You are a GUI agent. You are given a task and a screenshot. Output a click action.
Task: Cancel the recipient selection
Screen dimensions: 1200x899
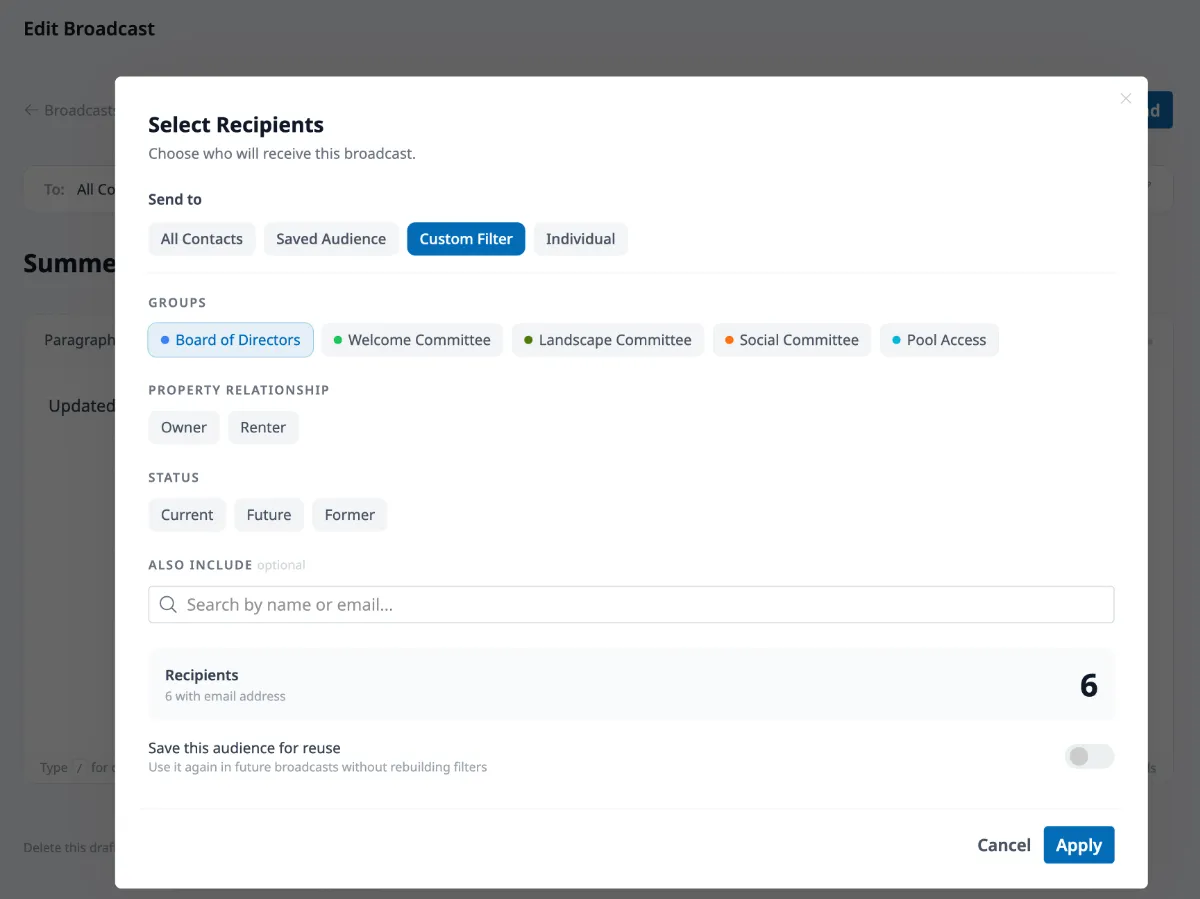[1003, 845]
